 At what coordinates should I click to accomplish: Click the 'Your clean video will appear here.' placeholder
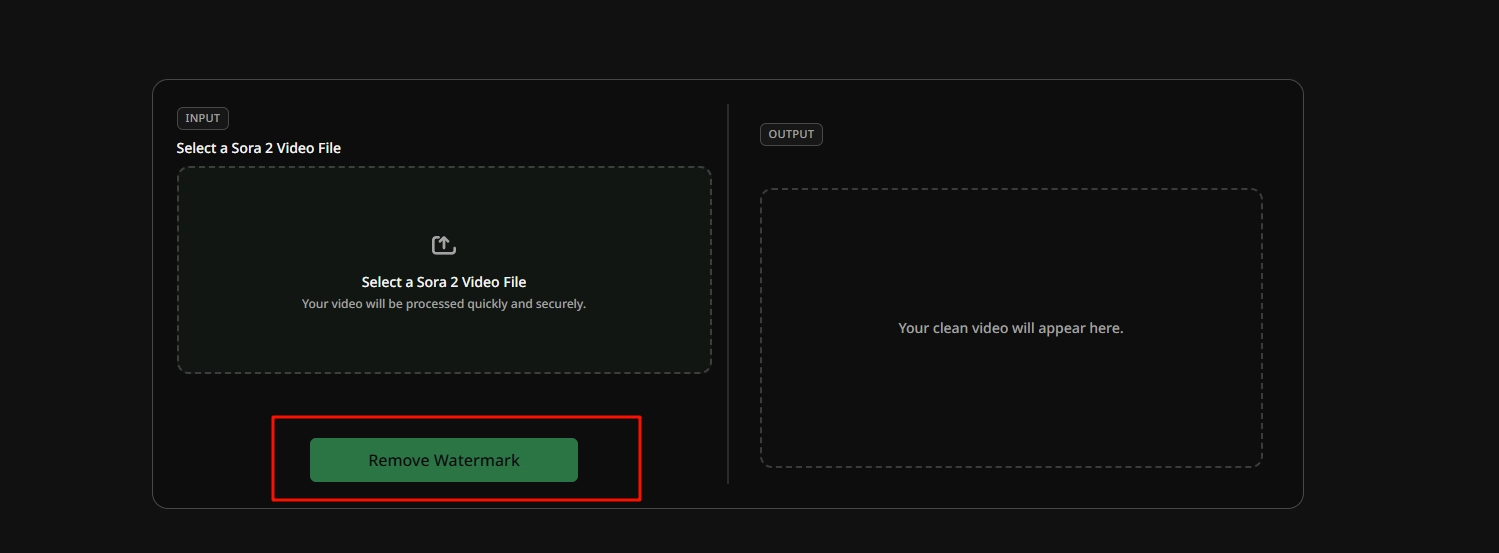(1011, 328)
